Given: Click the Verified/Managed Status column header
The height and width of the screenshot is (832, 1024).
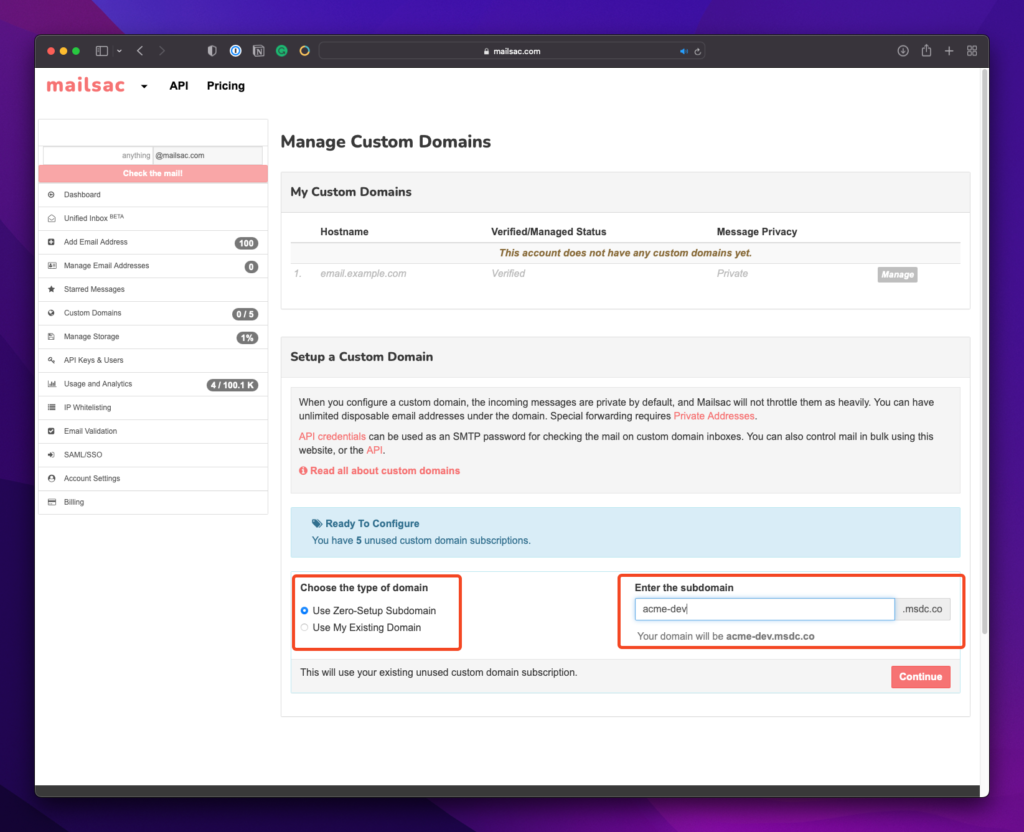Looking at the screenshot, I should tap(549, 232).
